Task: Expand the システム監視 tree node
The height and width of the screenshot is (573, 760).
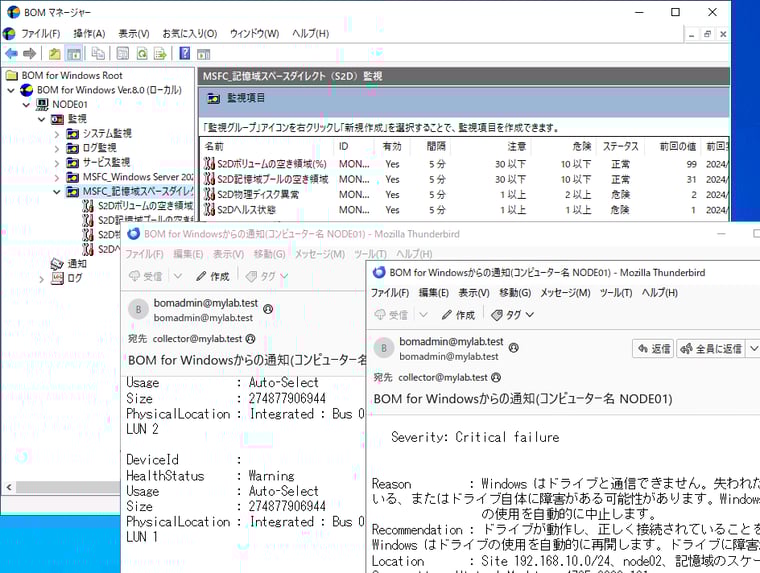Action: (57, 134)
